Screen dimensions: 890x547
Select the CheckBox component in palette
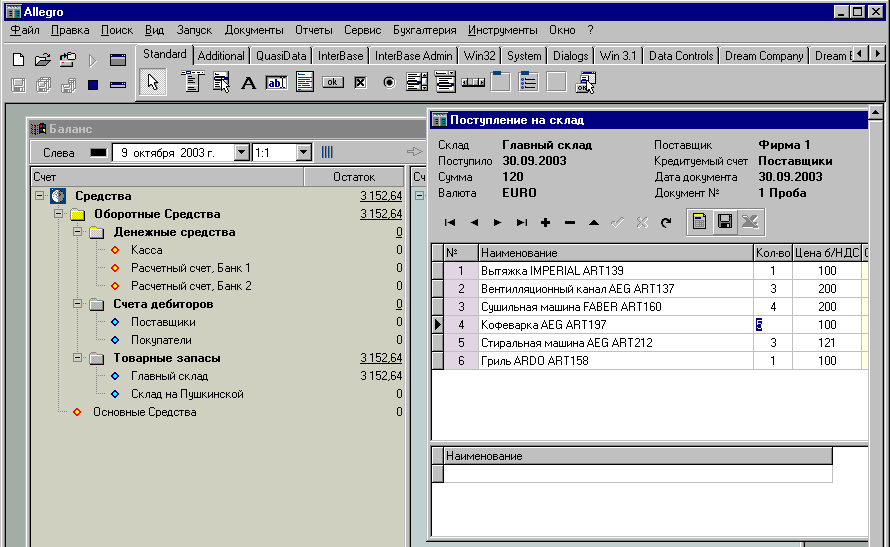pos(360,83)
